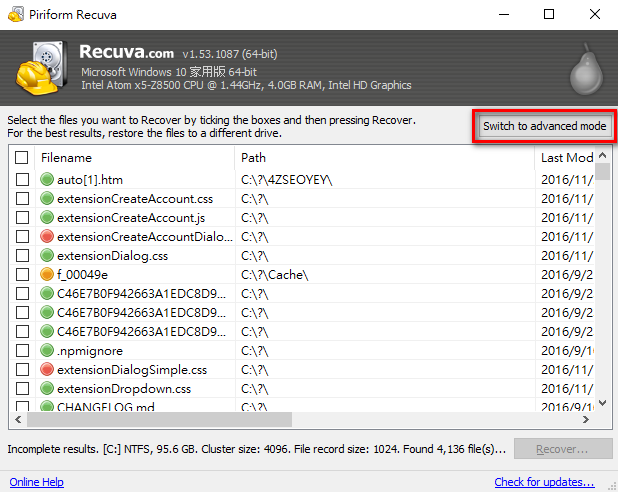This screenshot has height=492, width=618.
Task: Click the green status dot of extensionDropdown.css
Action: pyautogui.click(x=47, y=388)
